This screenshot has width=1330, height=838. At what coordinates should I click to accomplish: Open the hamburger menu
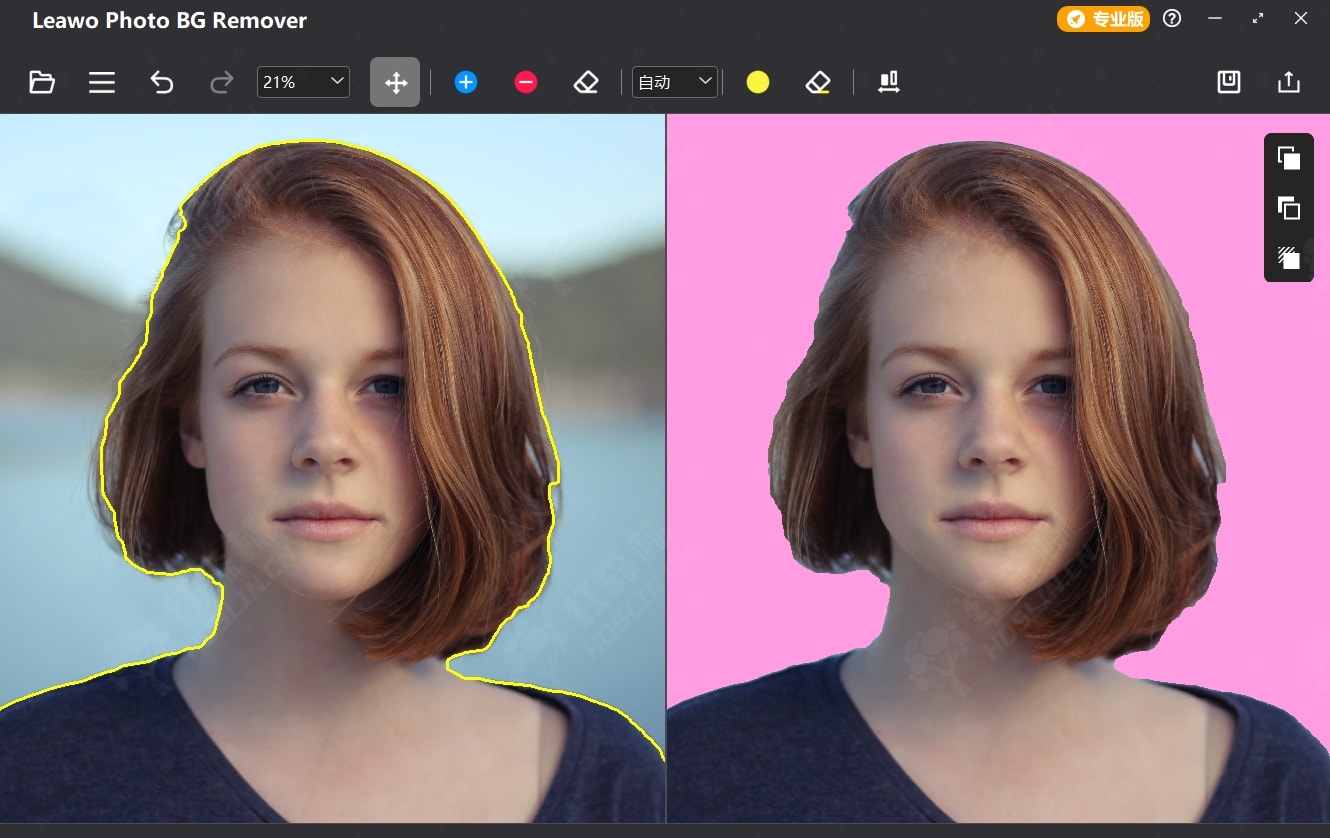tap(102, 82)
